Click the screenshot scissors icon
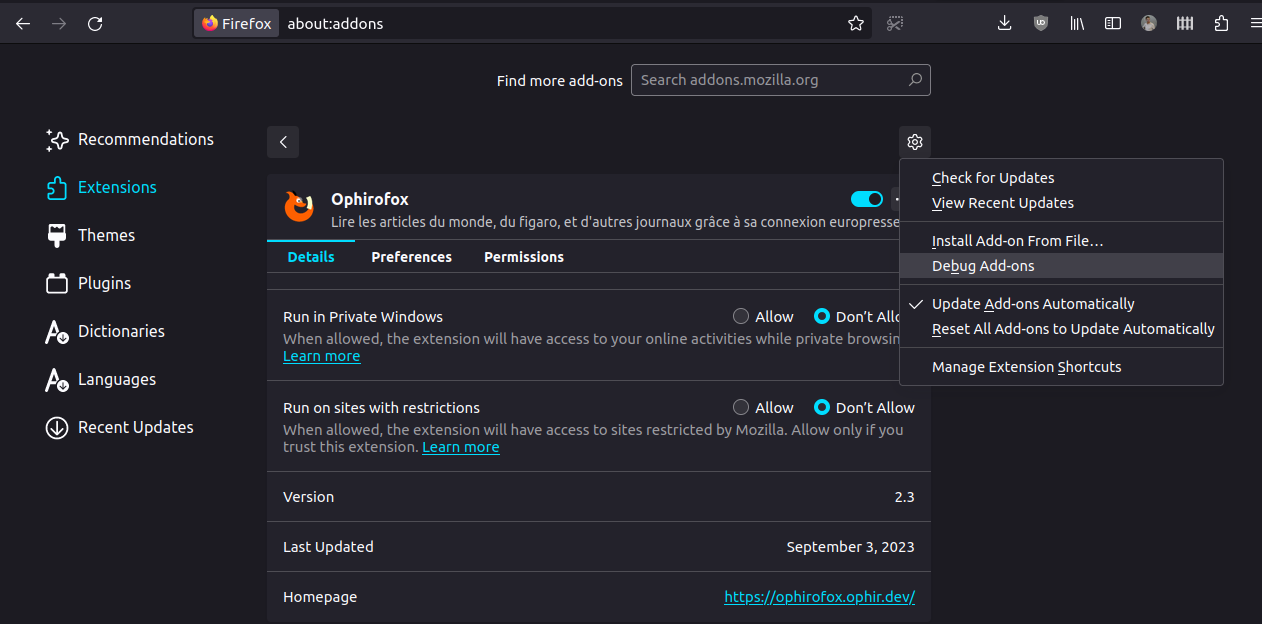Image resolution: width=1262 pixels, height=624 pixels. [895, 23]
